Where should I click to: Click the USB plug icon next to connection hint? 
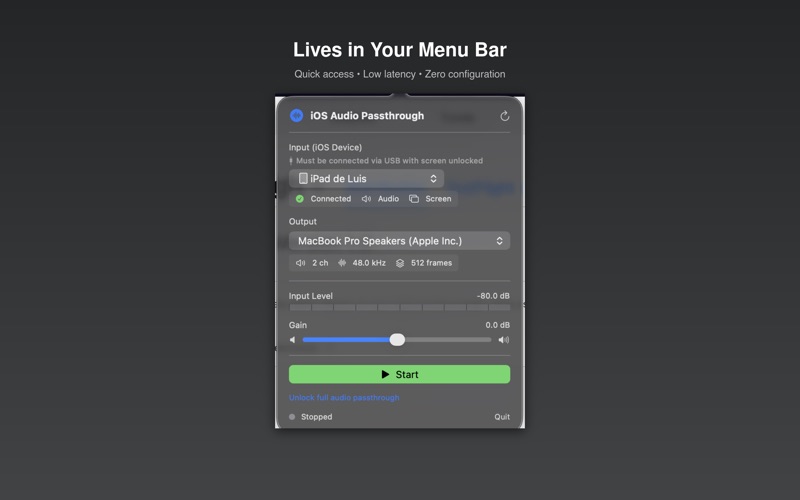tap(291, 161)
